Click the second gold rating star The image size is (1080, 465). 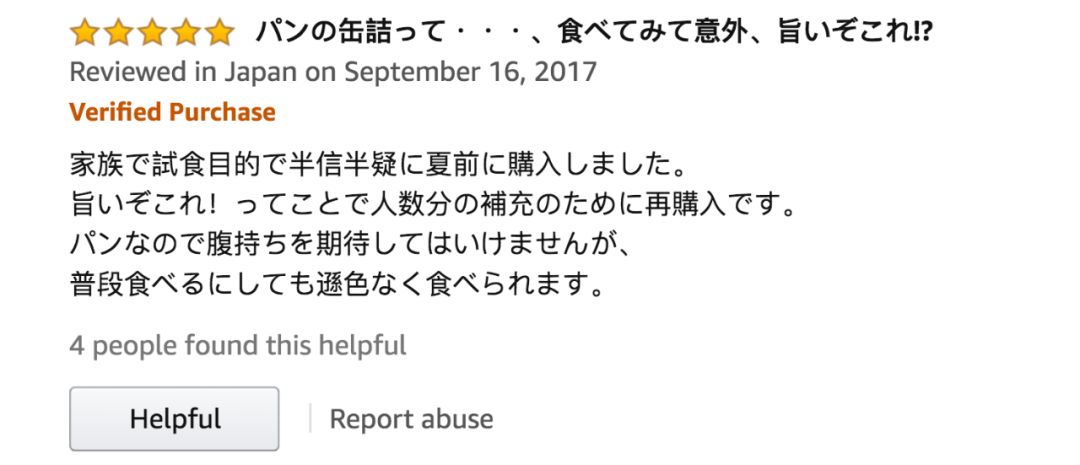(118, 32)
